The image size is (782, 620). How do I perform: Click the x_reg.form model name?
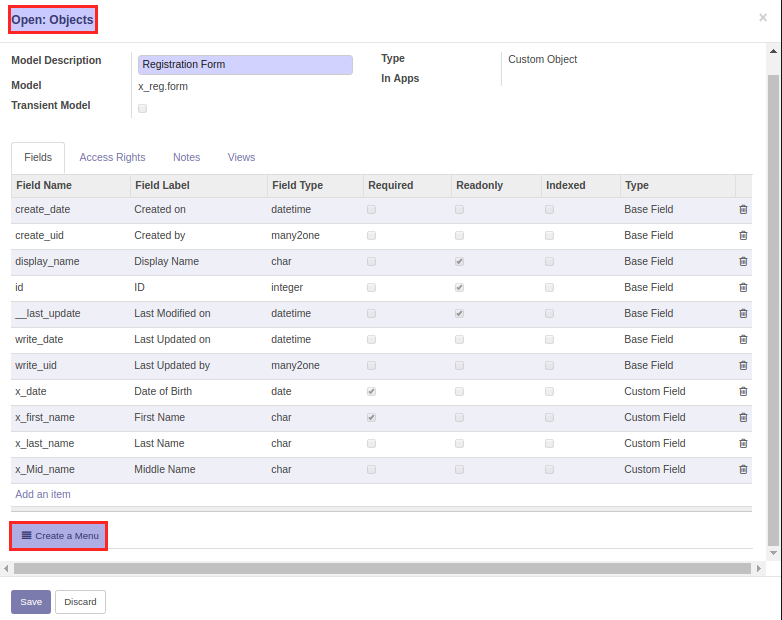coord(163,86)
